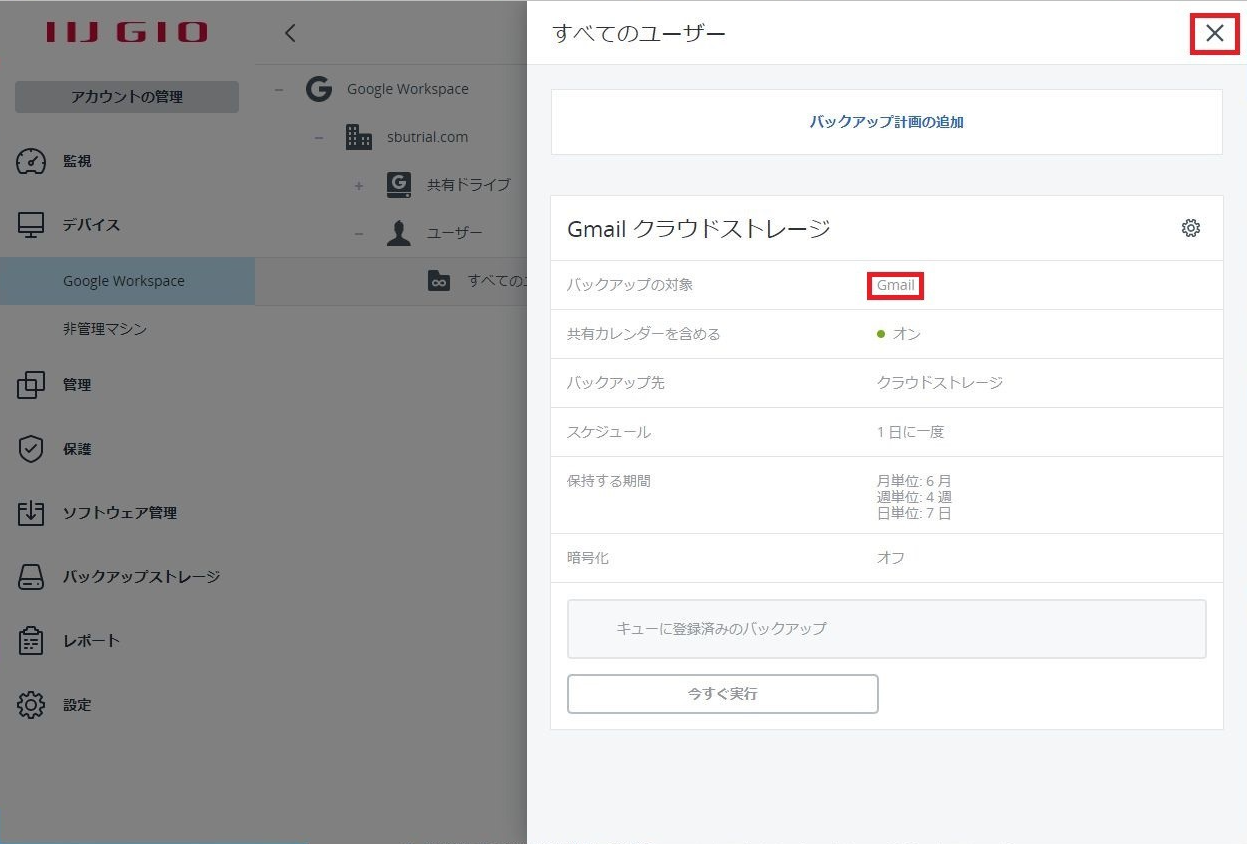Click the デバイス monitor icon
This screenshot has width=1247, height=844.
point(31,225)
